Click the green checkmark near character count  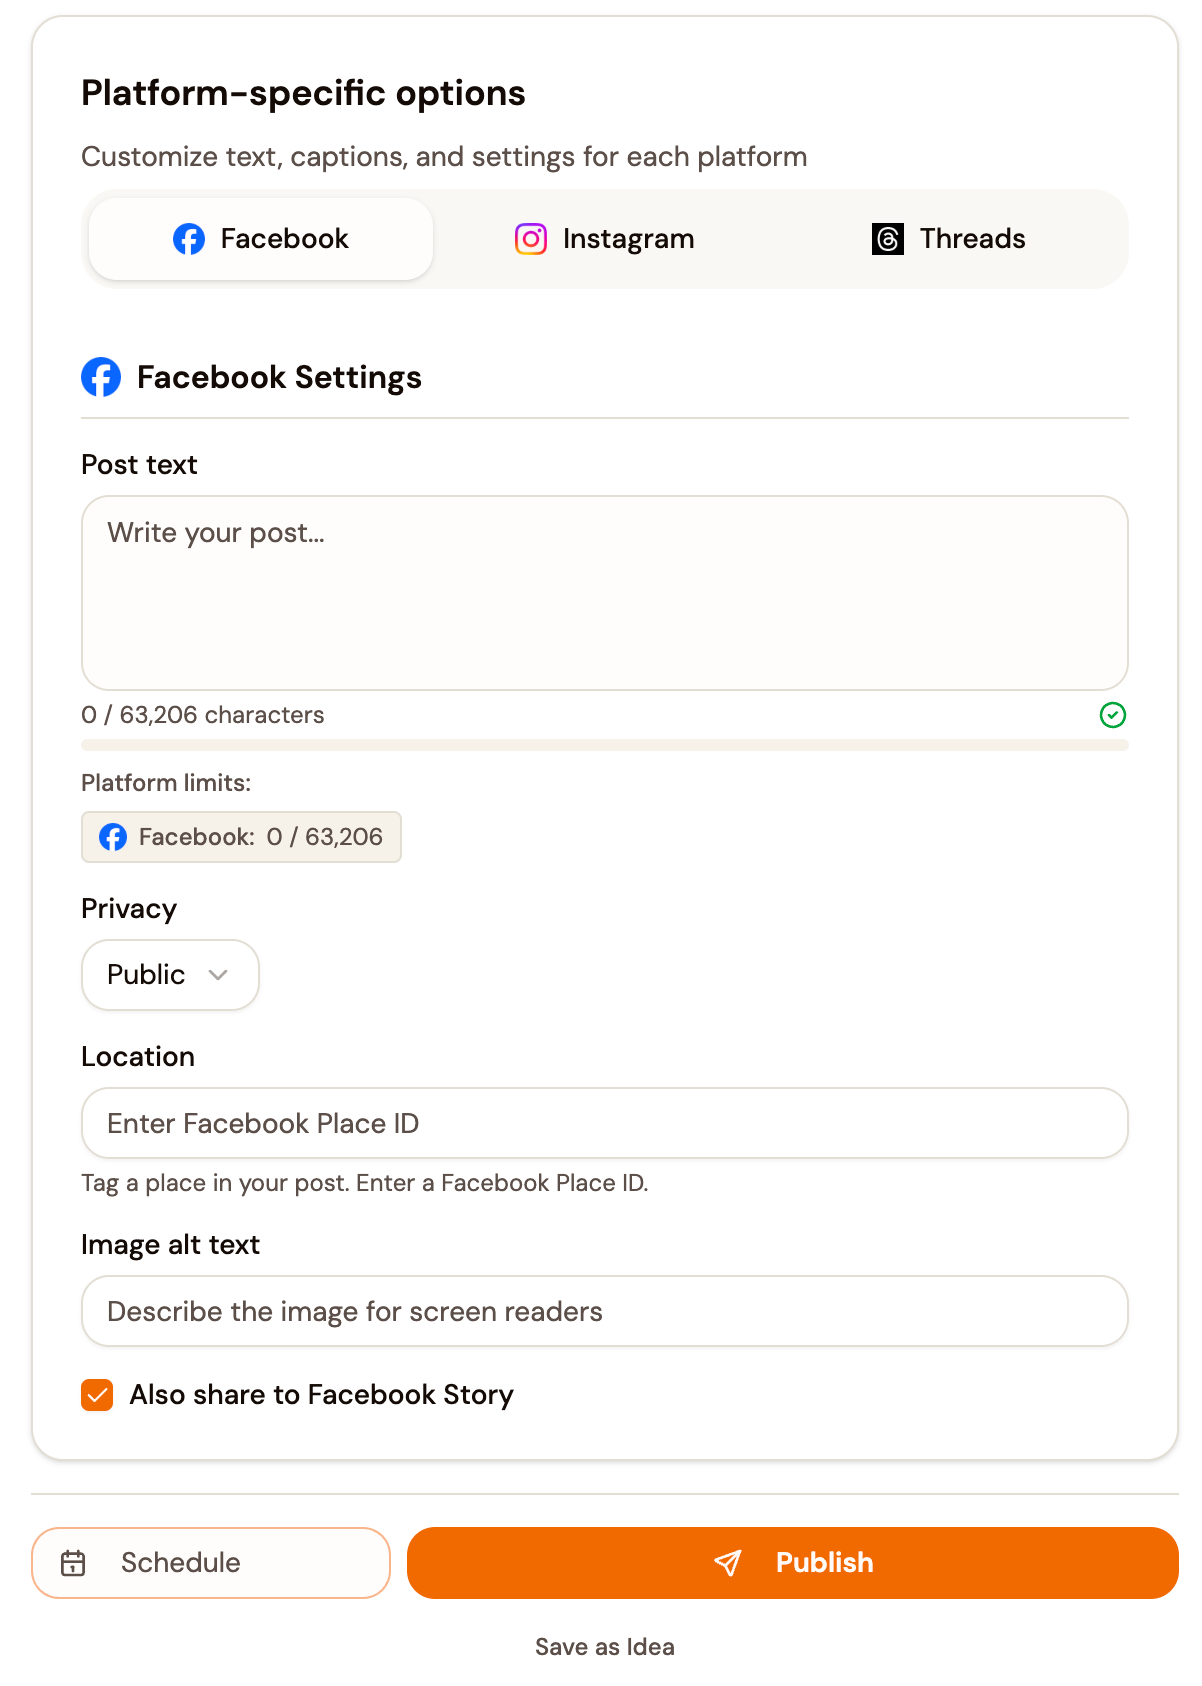coord(1113,715)
